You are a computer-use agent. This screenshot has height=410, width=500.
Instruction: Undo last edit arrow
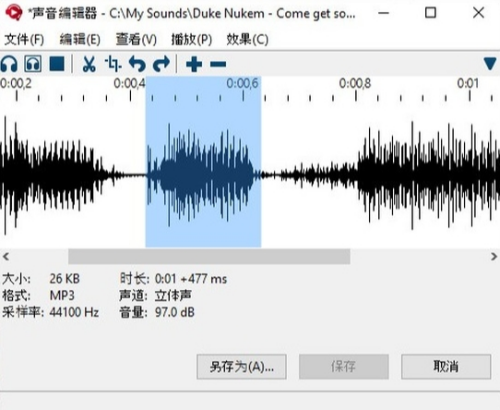point(137,64)
